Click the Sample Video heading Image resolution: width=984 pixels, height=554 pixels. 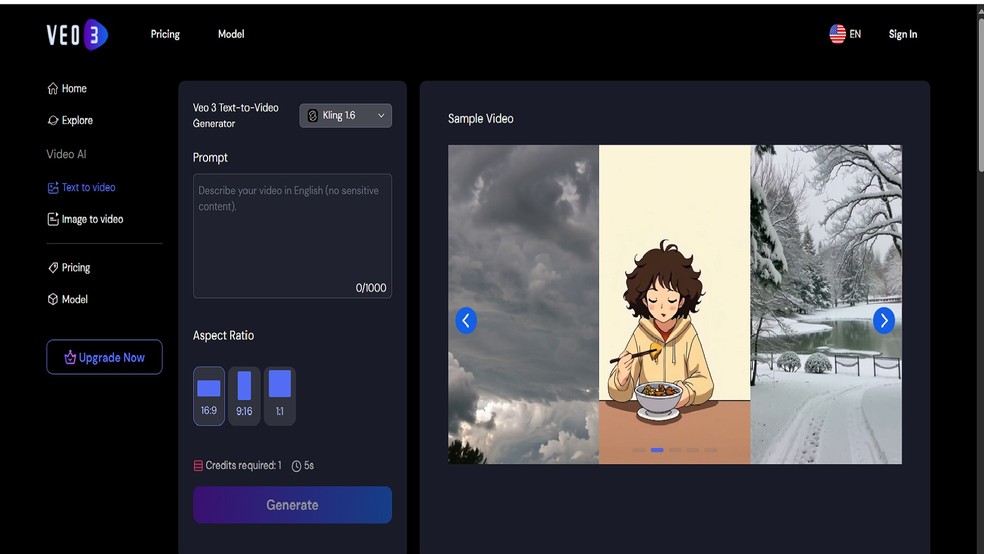pos(481,119)
